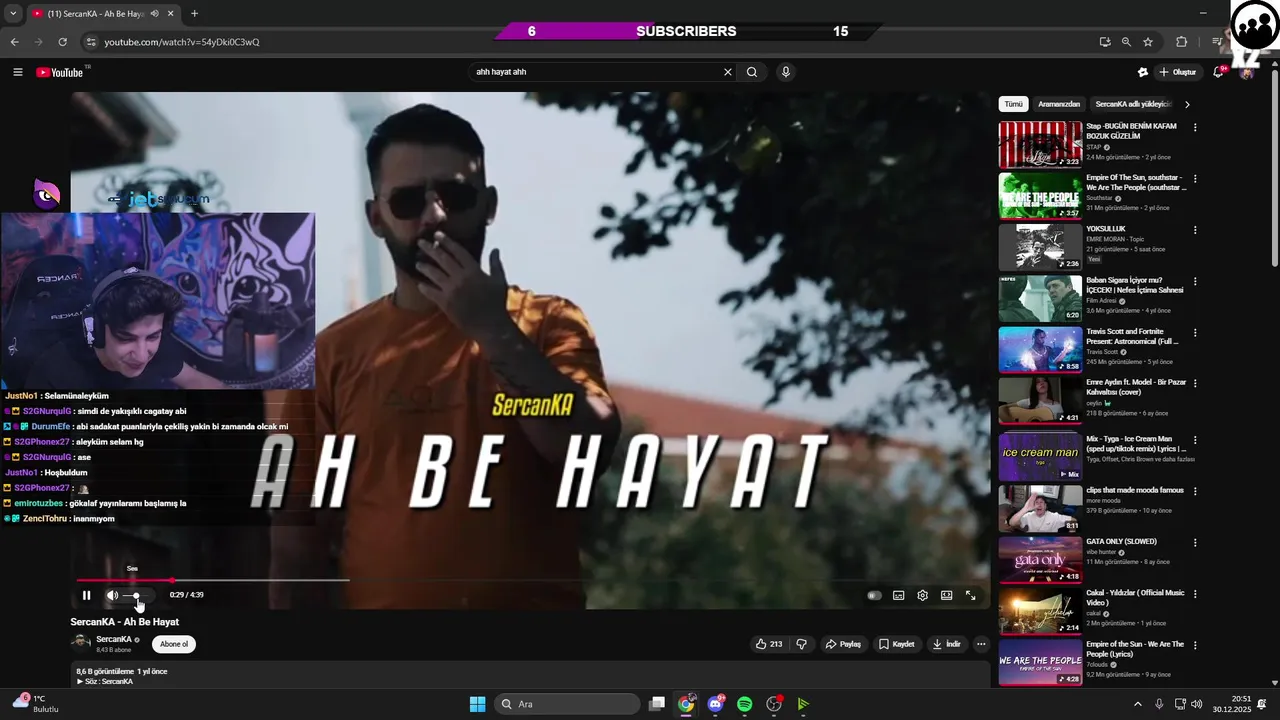1280x720 pixels.
Task: Open the site info icon in address bar
Action: (91, 42)
